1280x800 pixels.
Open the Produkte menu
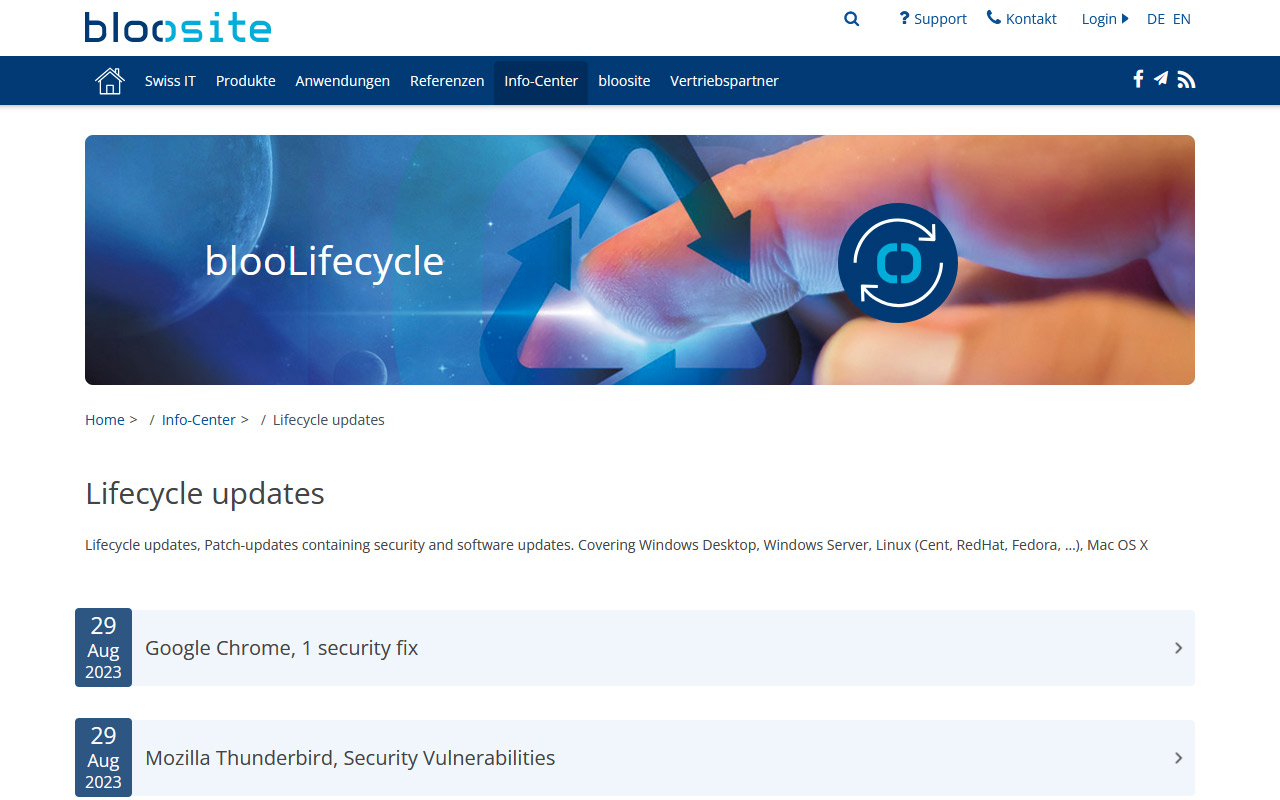click(x=245, y=81)
